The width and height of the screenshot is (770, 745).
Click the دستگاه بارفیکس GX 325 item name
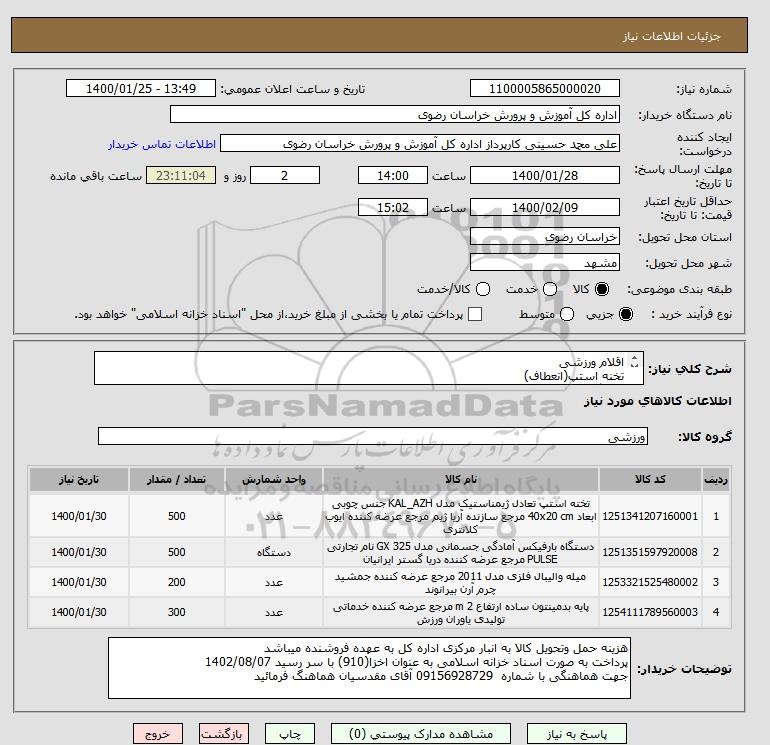tap(461, 552)
